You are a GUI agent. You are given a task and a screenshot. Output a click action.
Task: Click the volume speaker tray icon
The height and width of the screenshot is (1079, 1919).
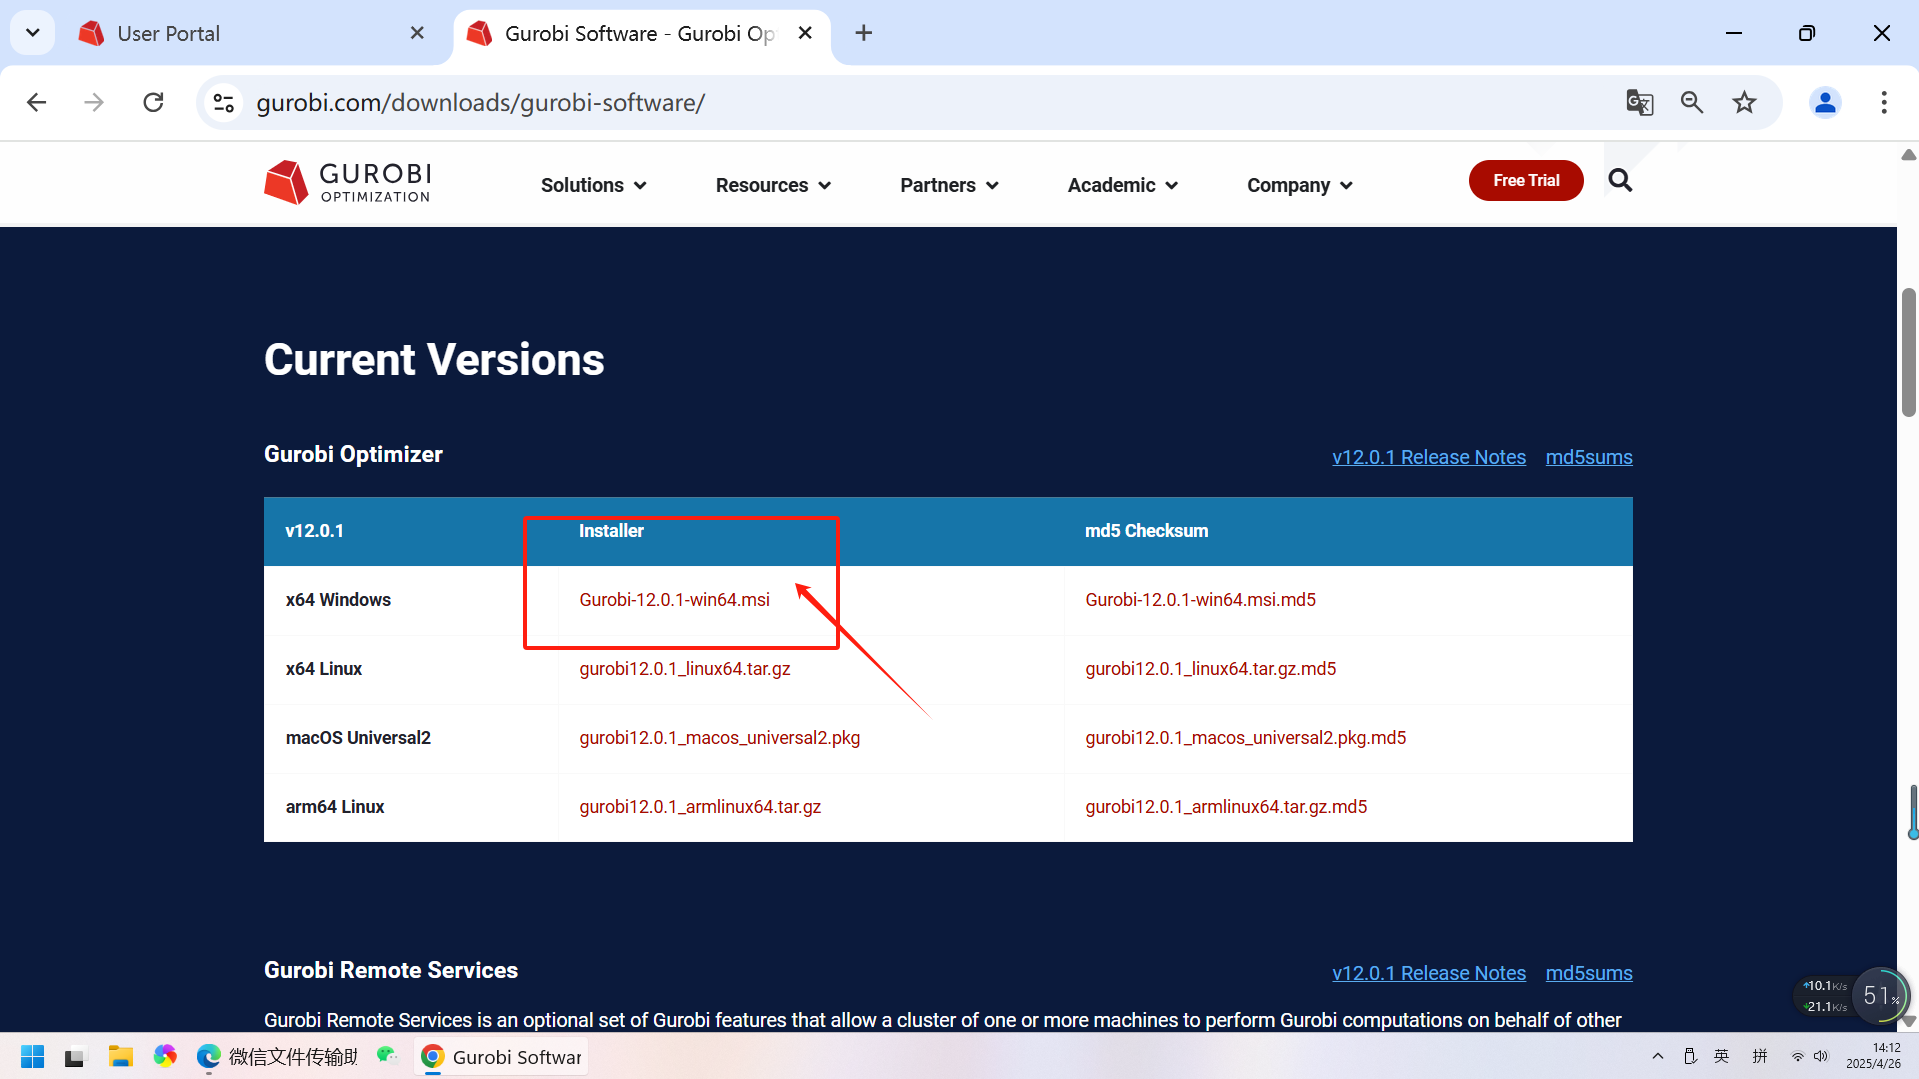click(1821, 1057)
